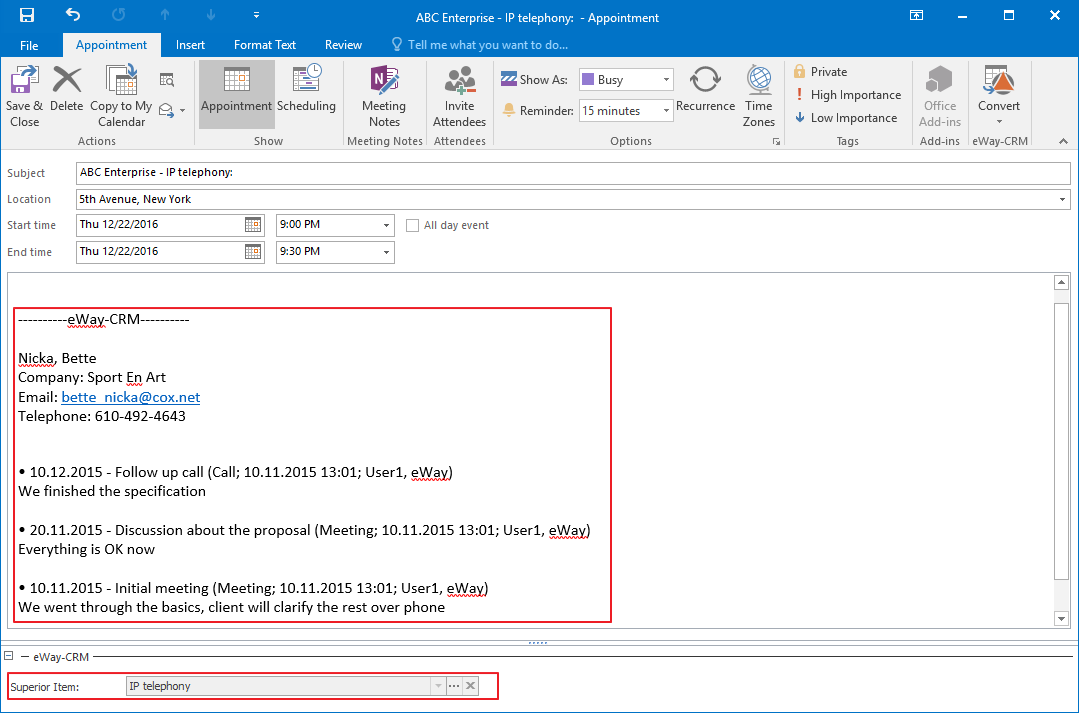Collapse the eWay-CRM section

click(8, 657)
